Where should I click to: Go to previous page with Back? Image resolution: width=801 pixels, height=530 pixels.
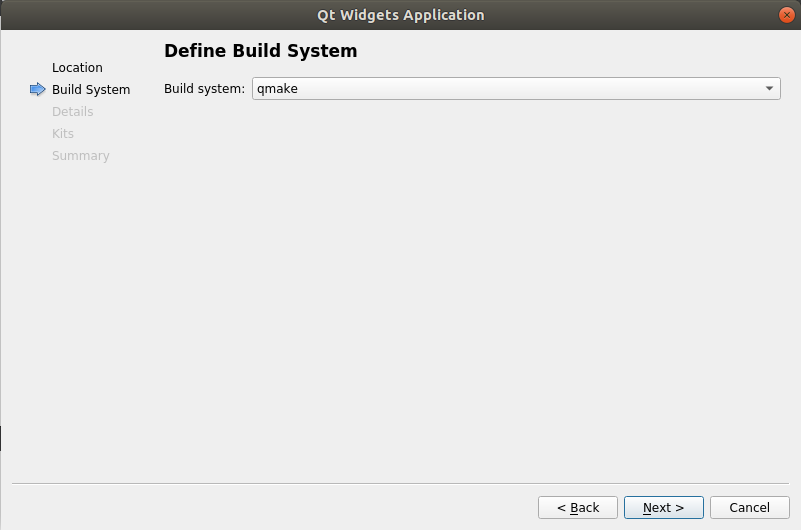[578, 508]
